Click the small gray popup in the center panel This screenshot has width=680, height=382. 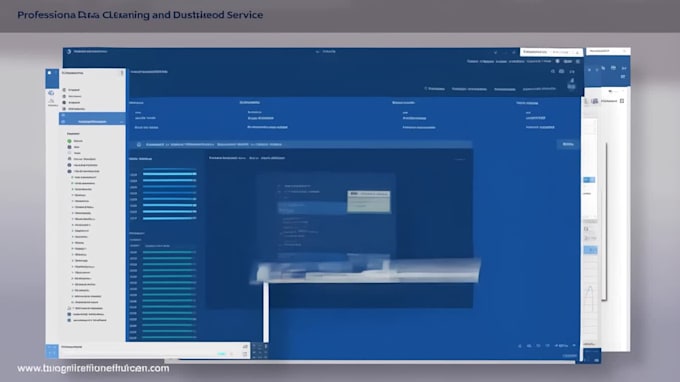[x=369, y=201]
